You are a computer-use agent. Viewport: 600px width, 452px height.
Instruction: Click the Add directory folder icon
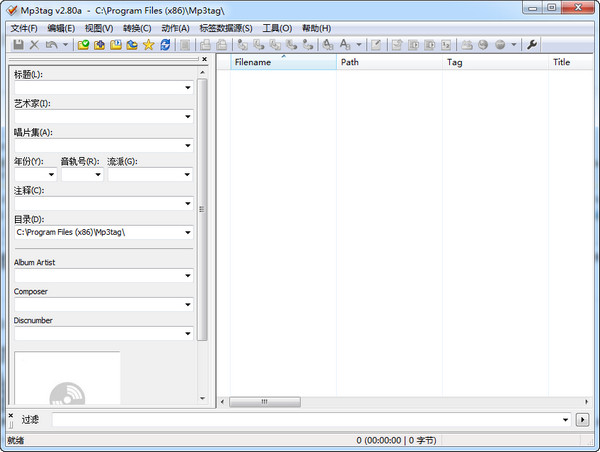(x=100, y=45)
